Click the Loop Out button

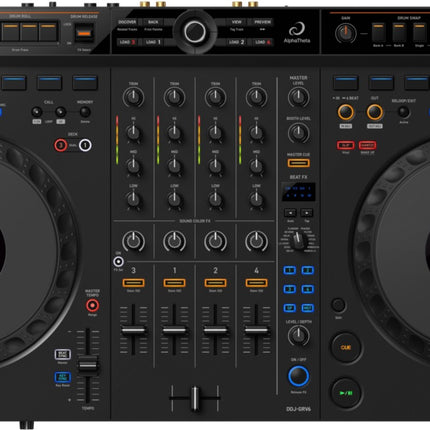(374, 112)
